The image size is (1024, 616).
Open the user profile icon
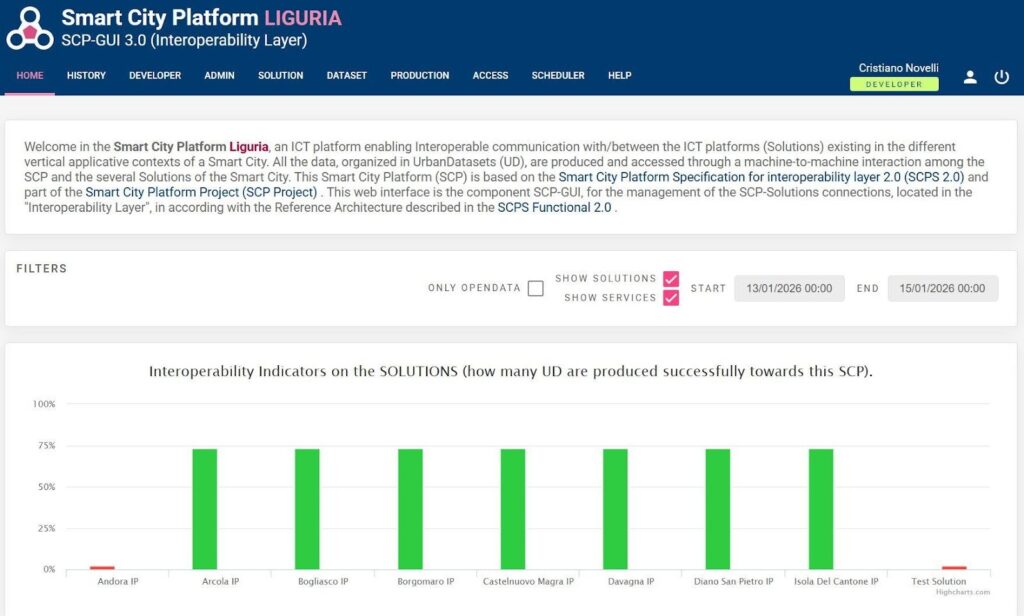click(x=969, y=77)
